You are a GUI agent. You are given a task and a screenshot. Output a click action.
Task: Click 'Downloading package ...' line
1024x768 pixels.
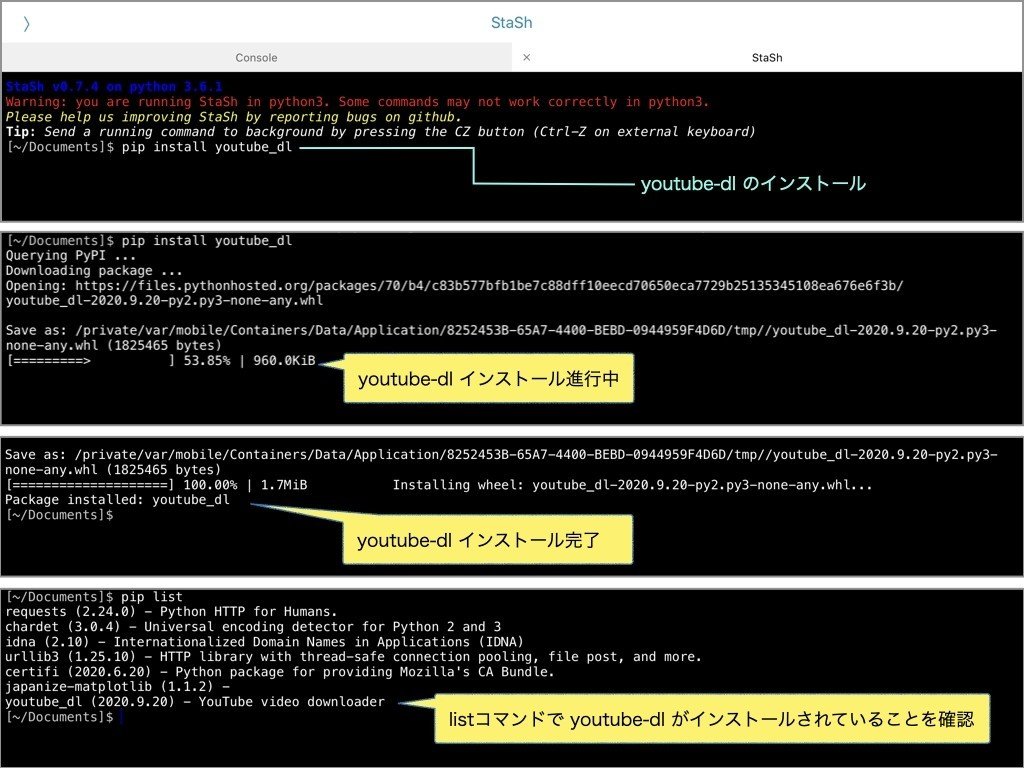pyautogui.click(x=94, y=270)
